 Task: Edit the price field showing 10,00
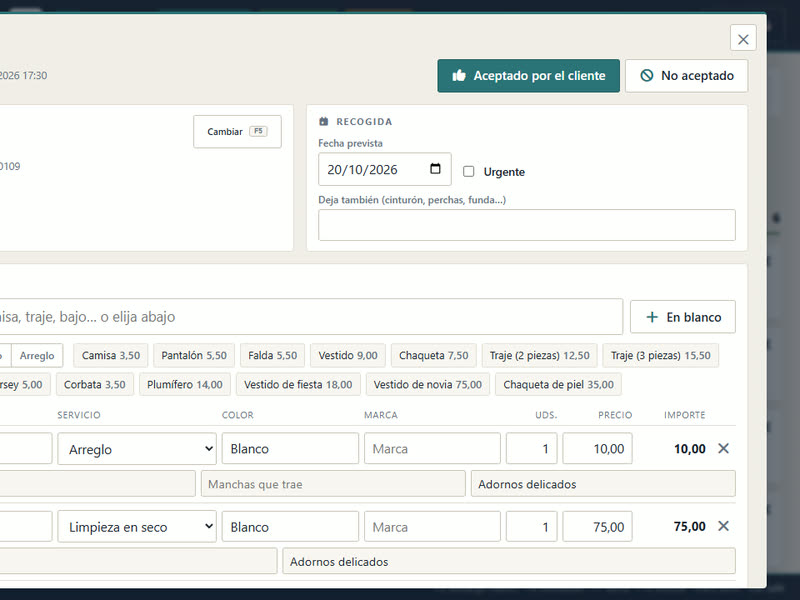pyautogui.click(x=597, y=448)
